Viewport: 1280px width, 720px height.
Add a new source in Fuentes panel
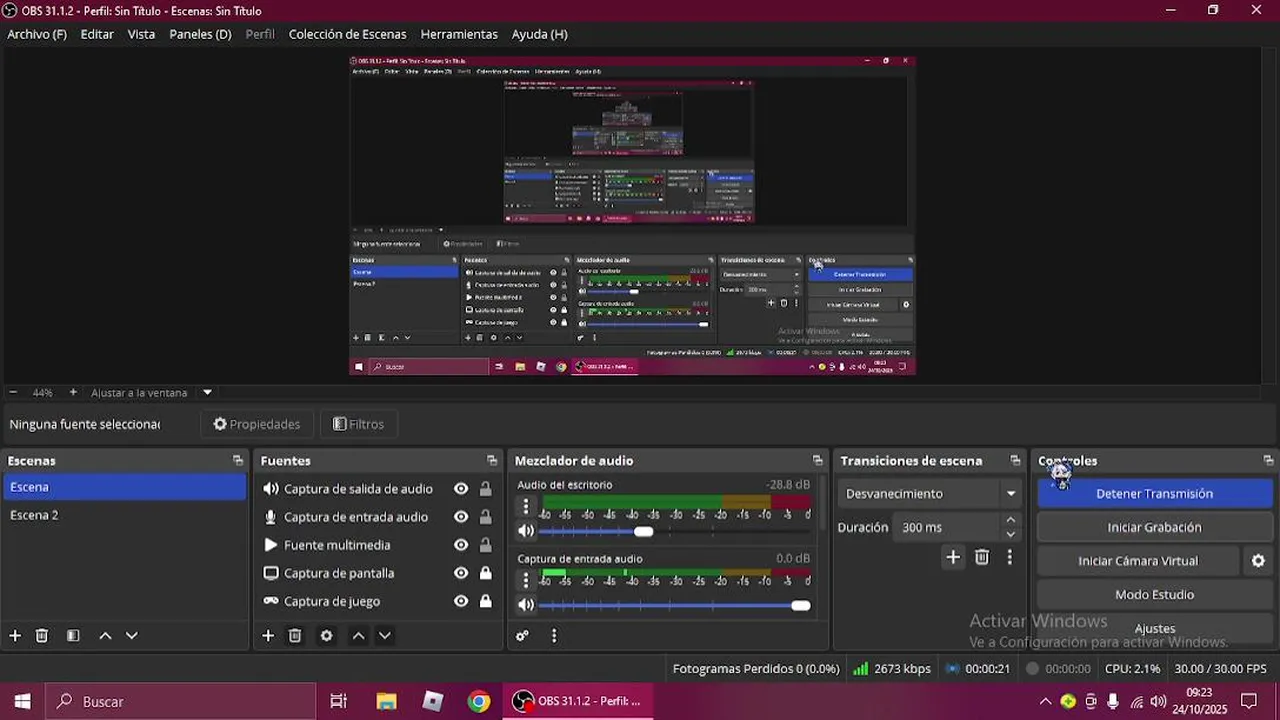[x=268, y=635]
